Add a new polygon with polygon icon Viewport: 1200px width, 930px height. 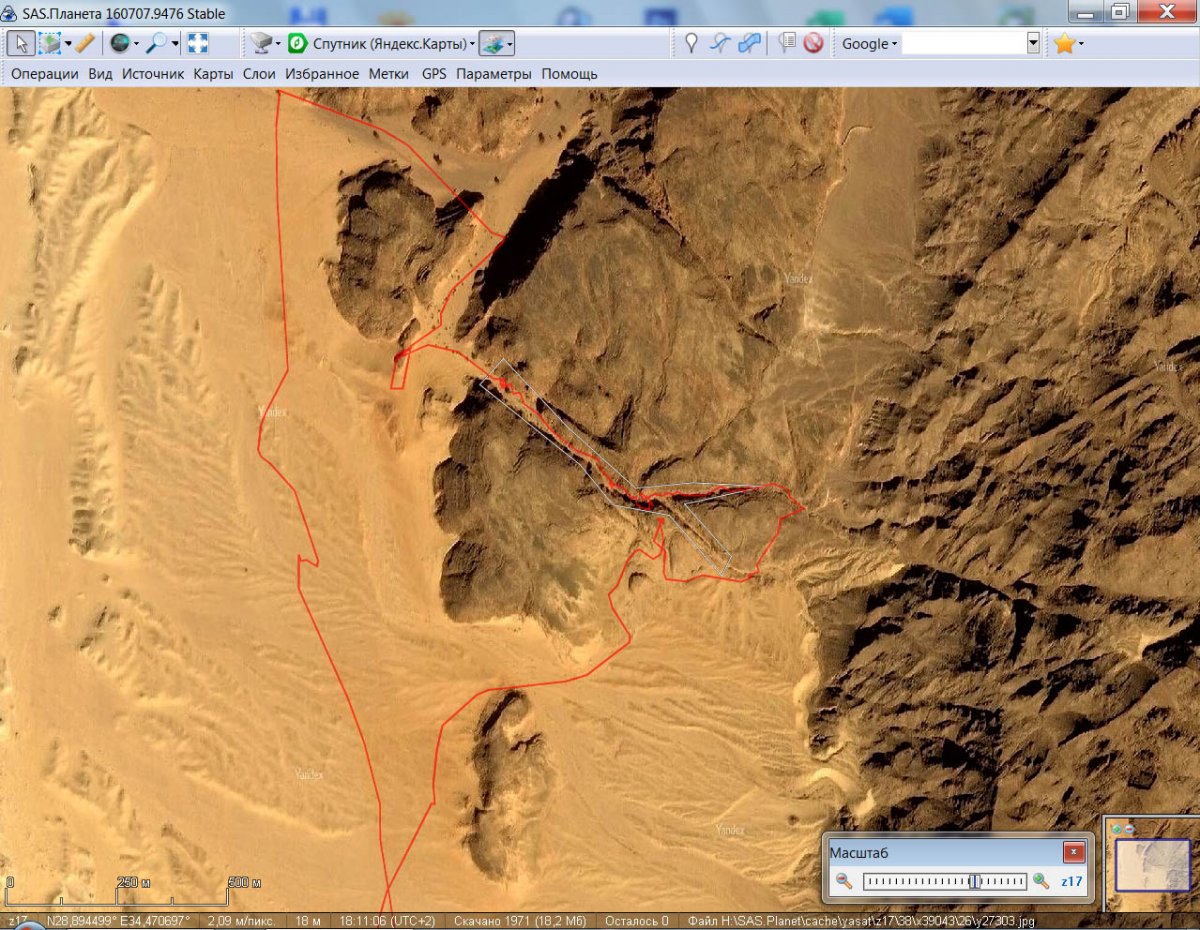click(749, 43)
